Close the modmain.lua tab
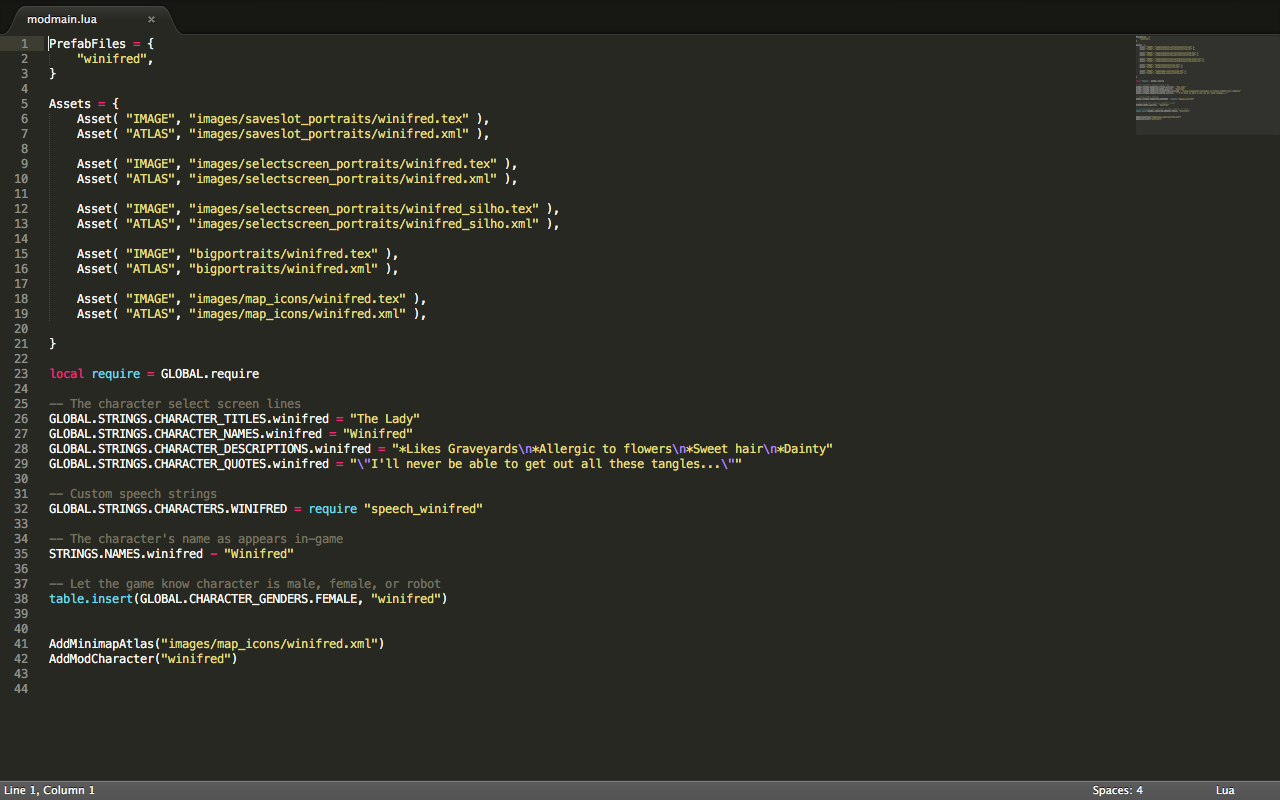The height and width of the screenshot is (800, 1280). pyautogui.click(x=151, y=19)
